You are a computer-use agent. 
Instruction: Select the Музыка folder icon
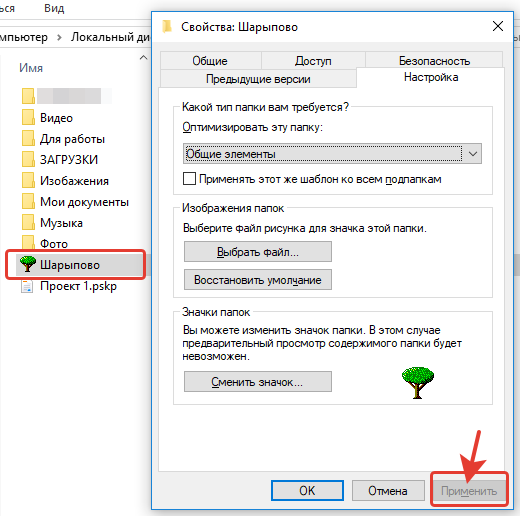click(x=28, y=222)
